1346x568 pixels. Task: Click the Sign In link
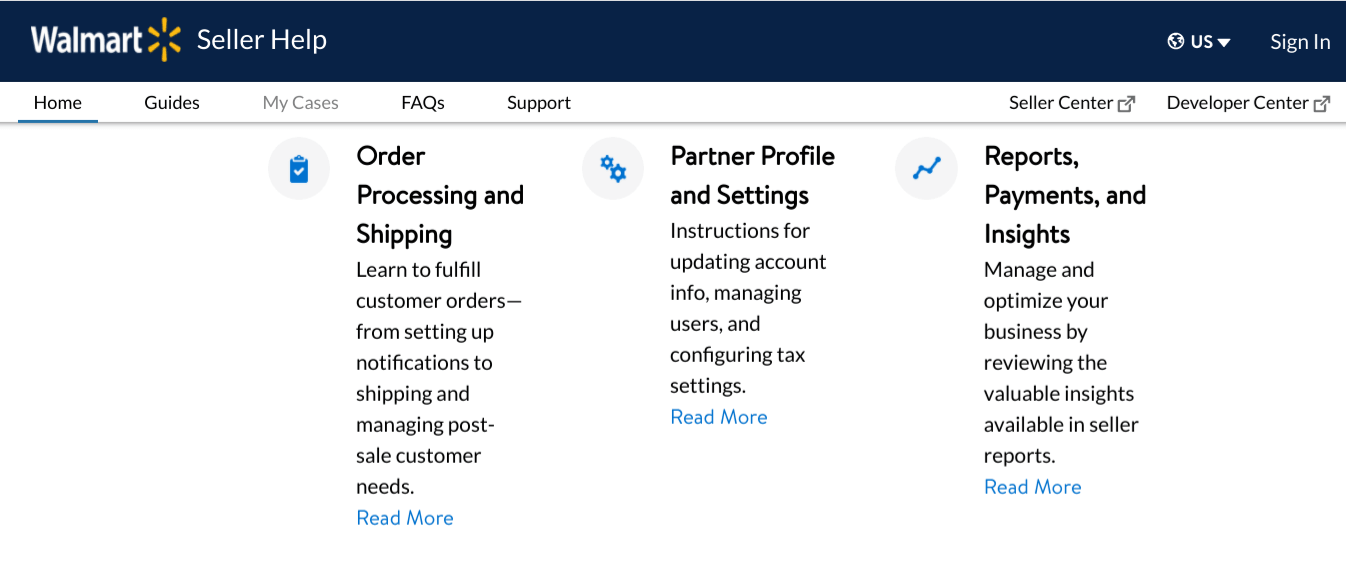tap(1300, 41)
